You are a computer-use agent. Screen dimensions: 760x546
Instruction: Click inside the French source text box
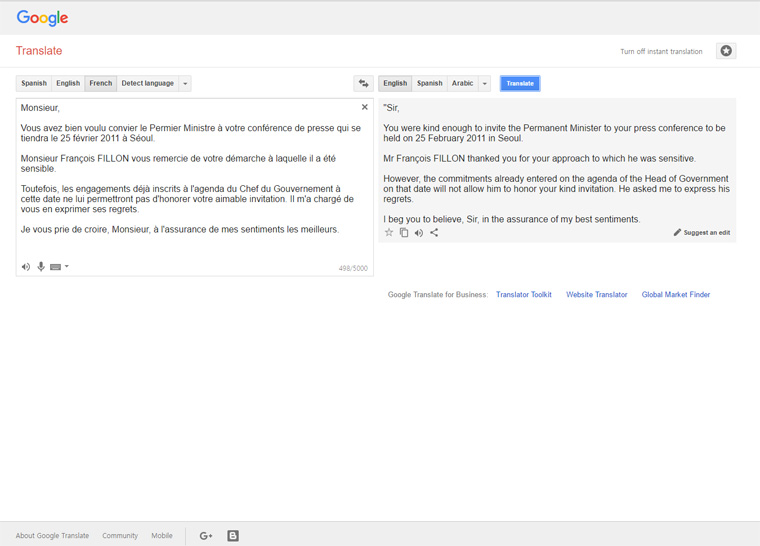click(195, 187)
